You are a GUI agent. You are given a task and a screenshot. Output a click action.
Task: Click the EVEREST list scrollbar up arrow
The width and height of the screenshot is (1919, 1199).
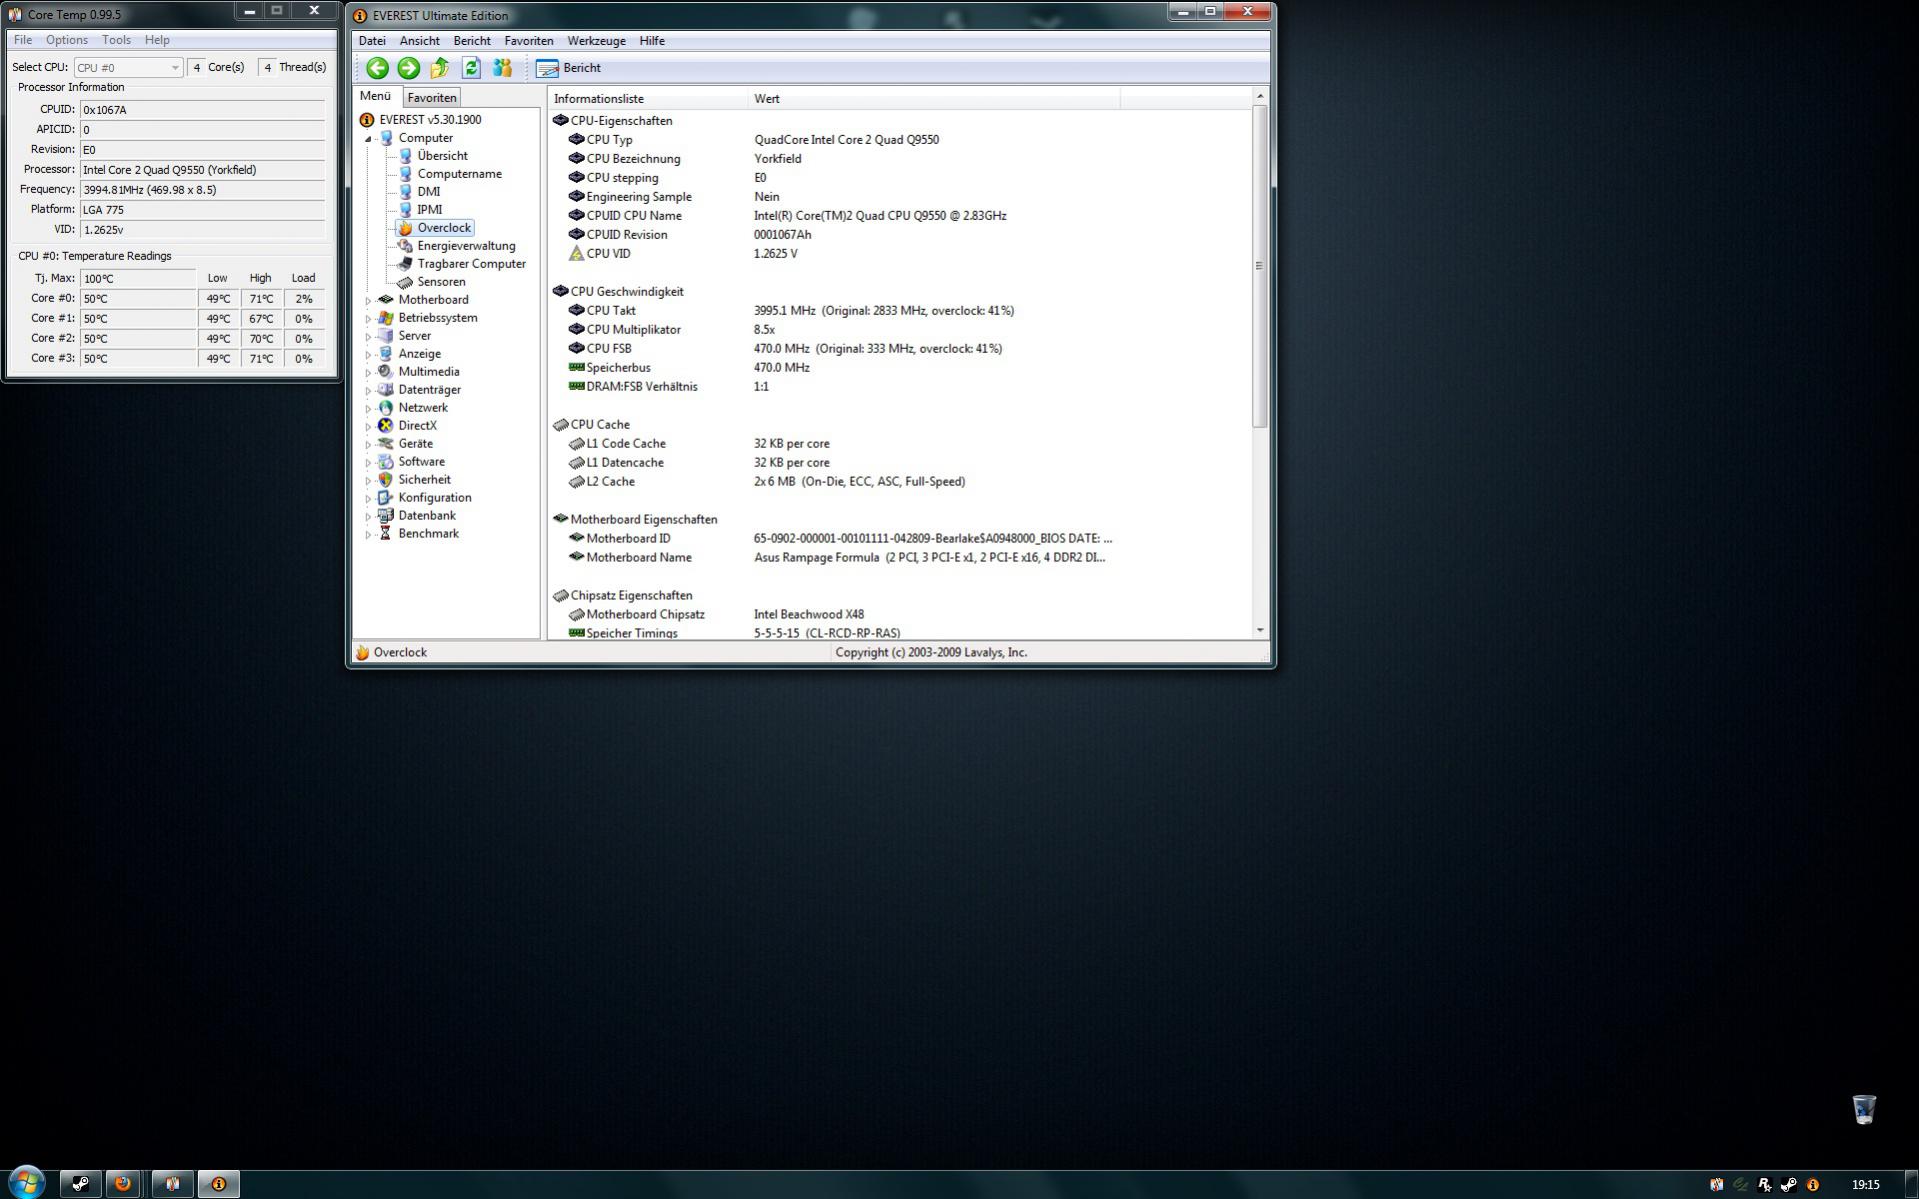click(1260, 96)
